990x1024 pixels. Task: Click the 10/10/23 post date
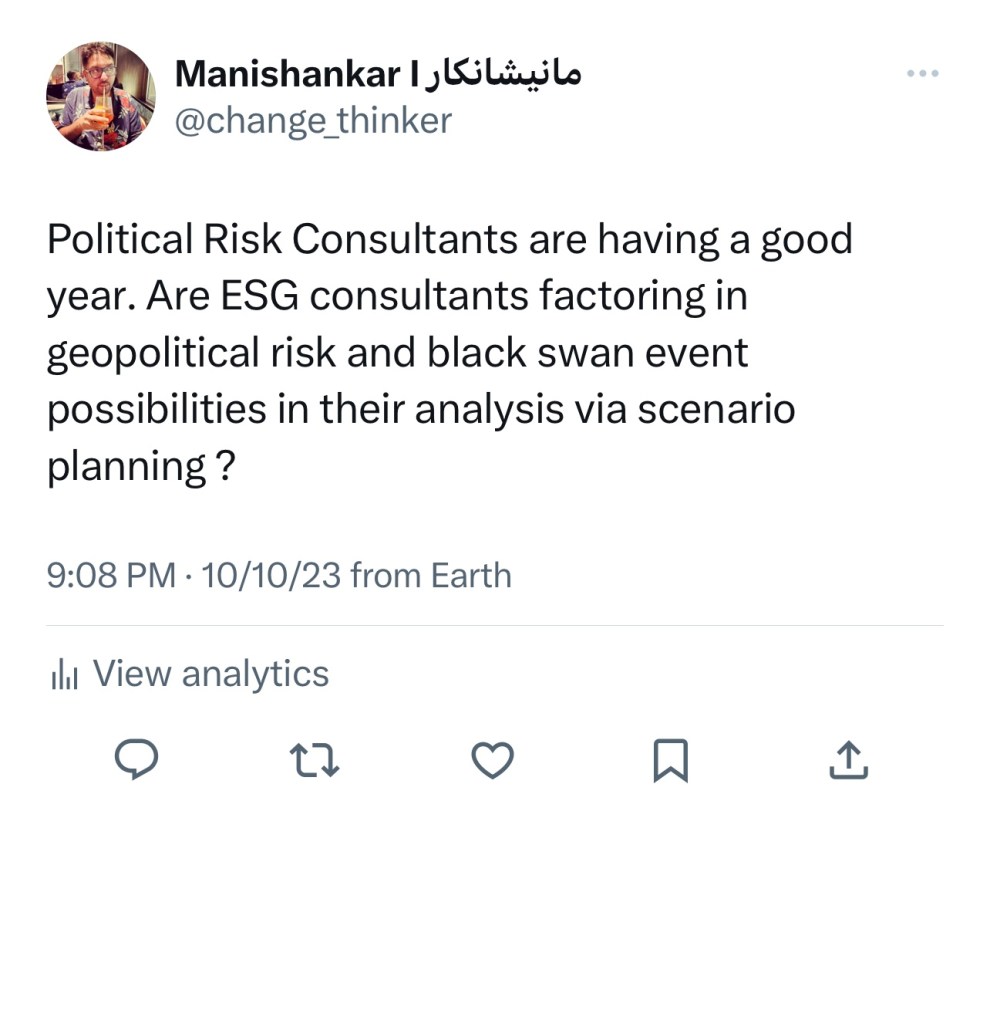click(271, 576)
